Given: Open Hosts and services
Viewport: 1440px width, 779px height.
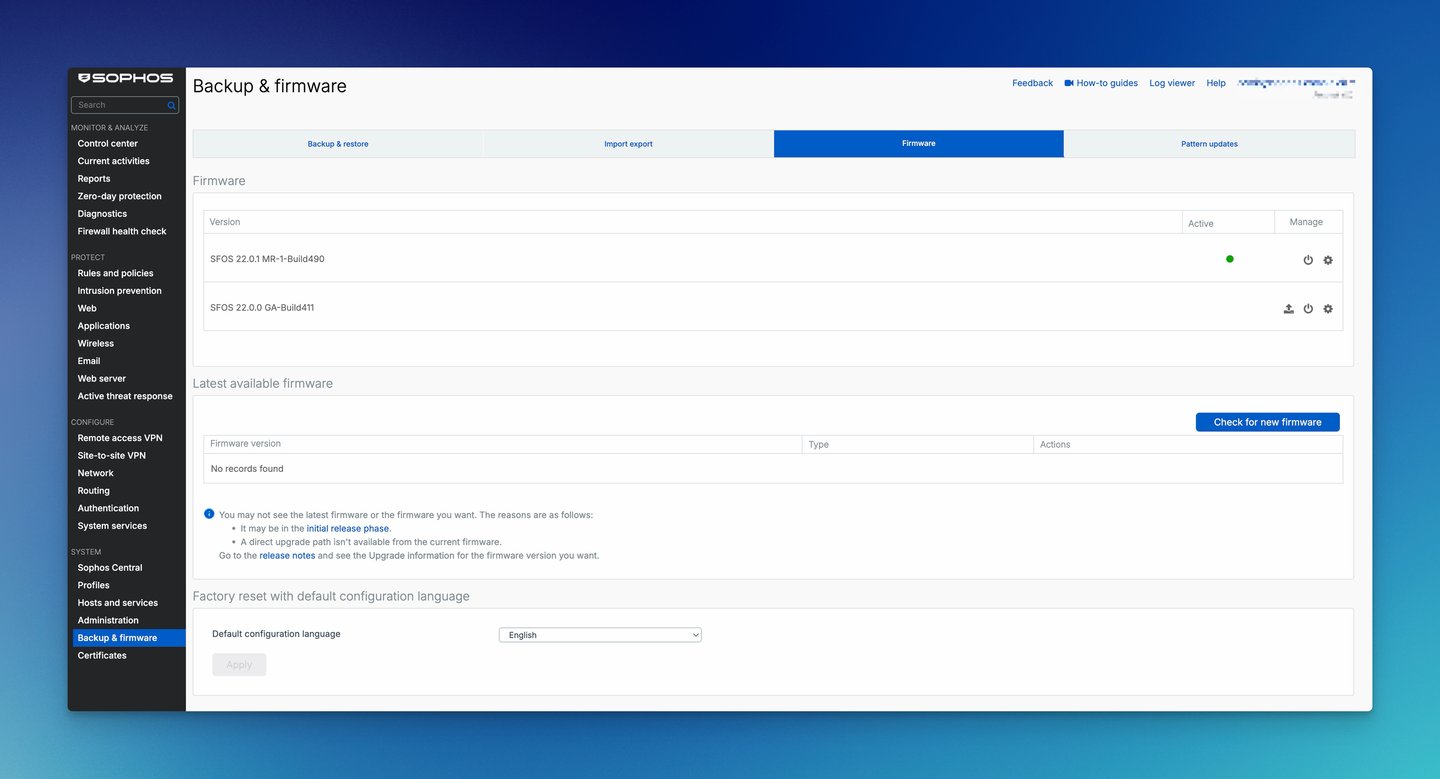Looking at the screenshot, I should [x=118, y=603].
